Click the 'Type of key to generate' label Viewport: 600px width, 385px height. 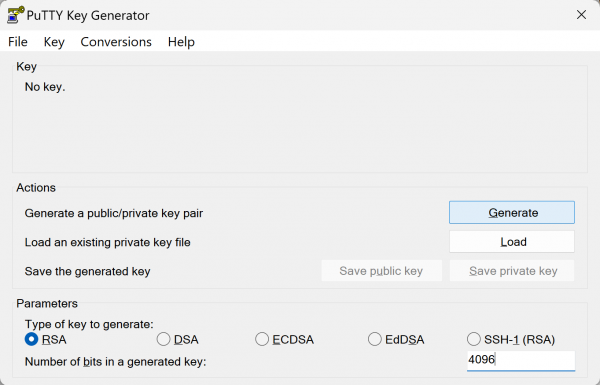89,324
